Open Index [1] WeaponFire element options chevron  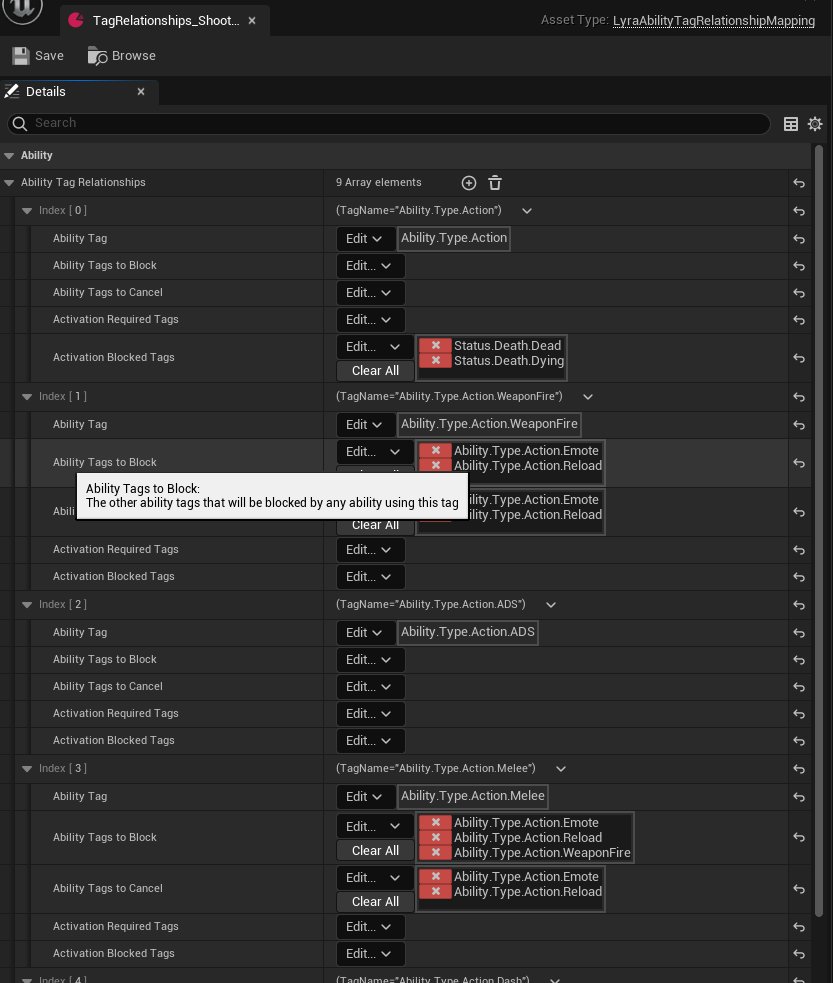[x=588, y=397]
